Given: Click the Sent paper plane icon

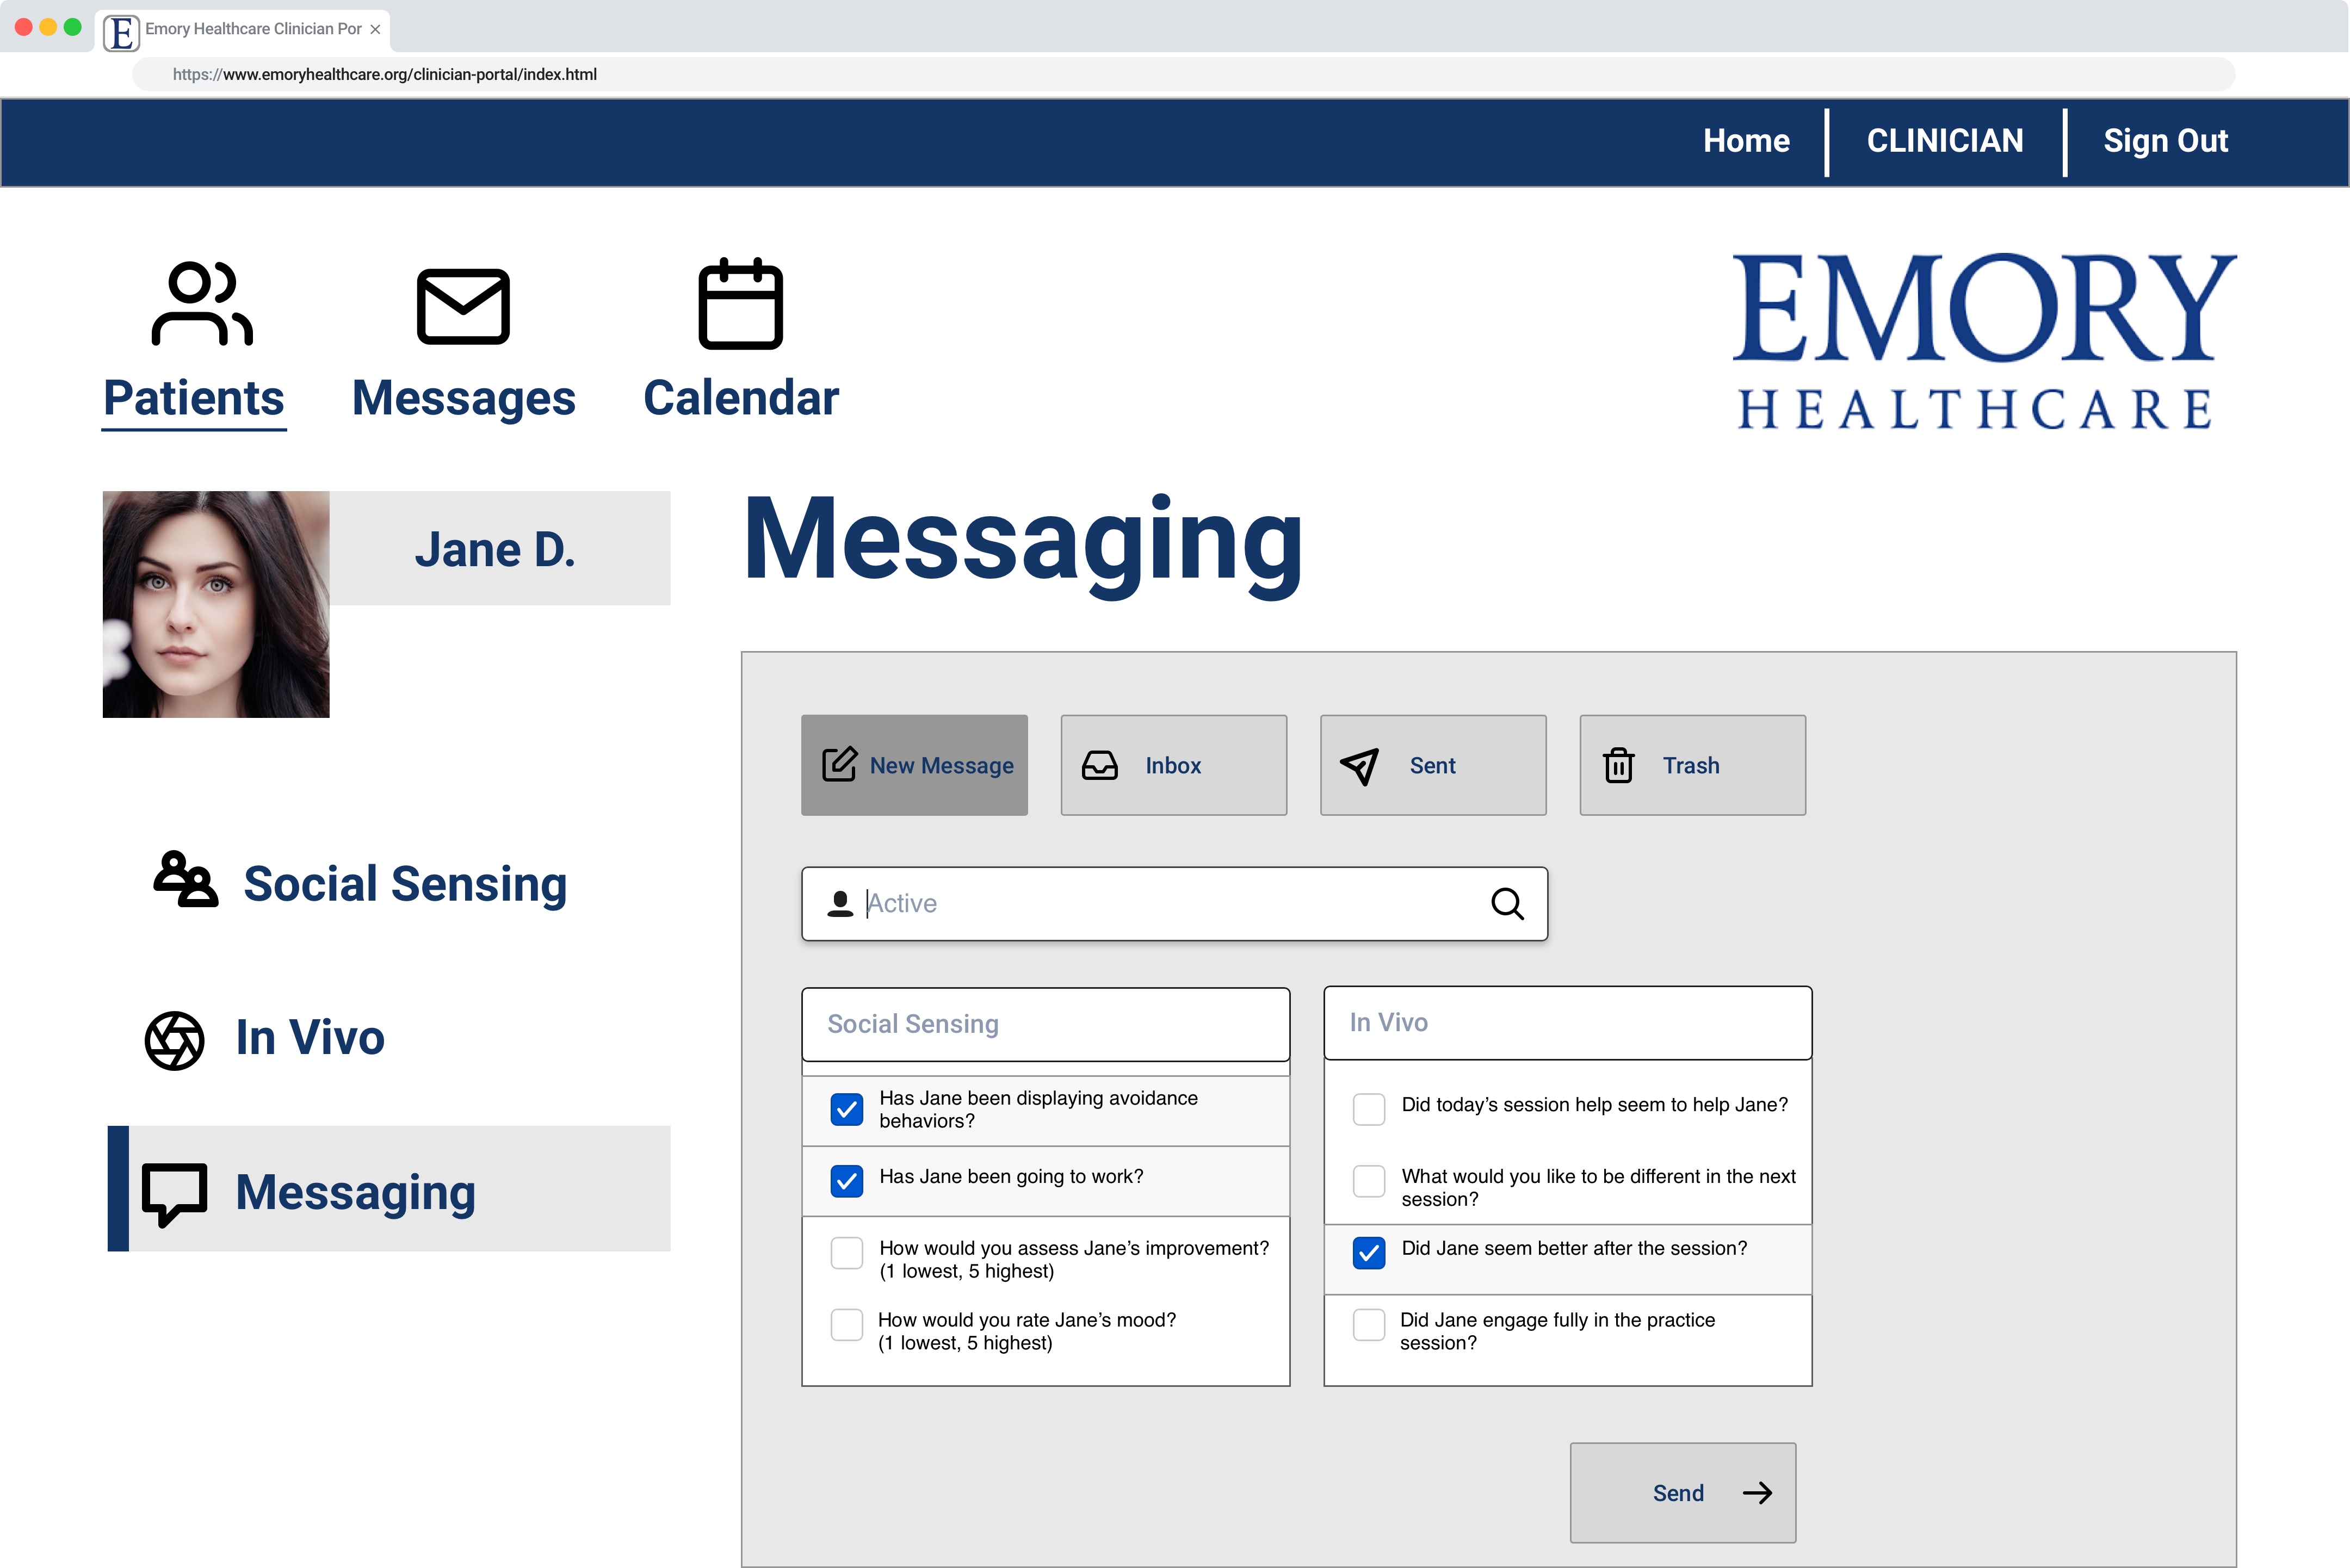Looking at the screenshot, I should pyautogui.click(x=1359, y=766).
